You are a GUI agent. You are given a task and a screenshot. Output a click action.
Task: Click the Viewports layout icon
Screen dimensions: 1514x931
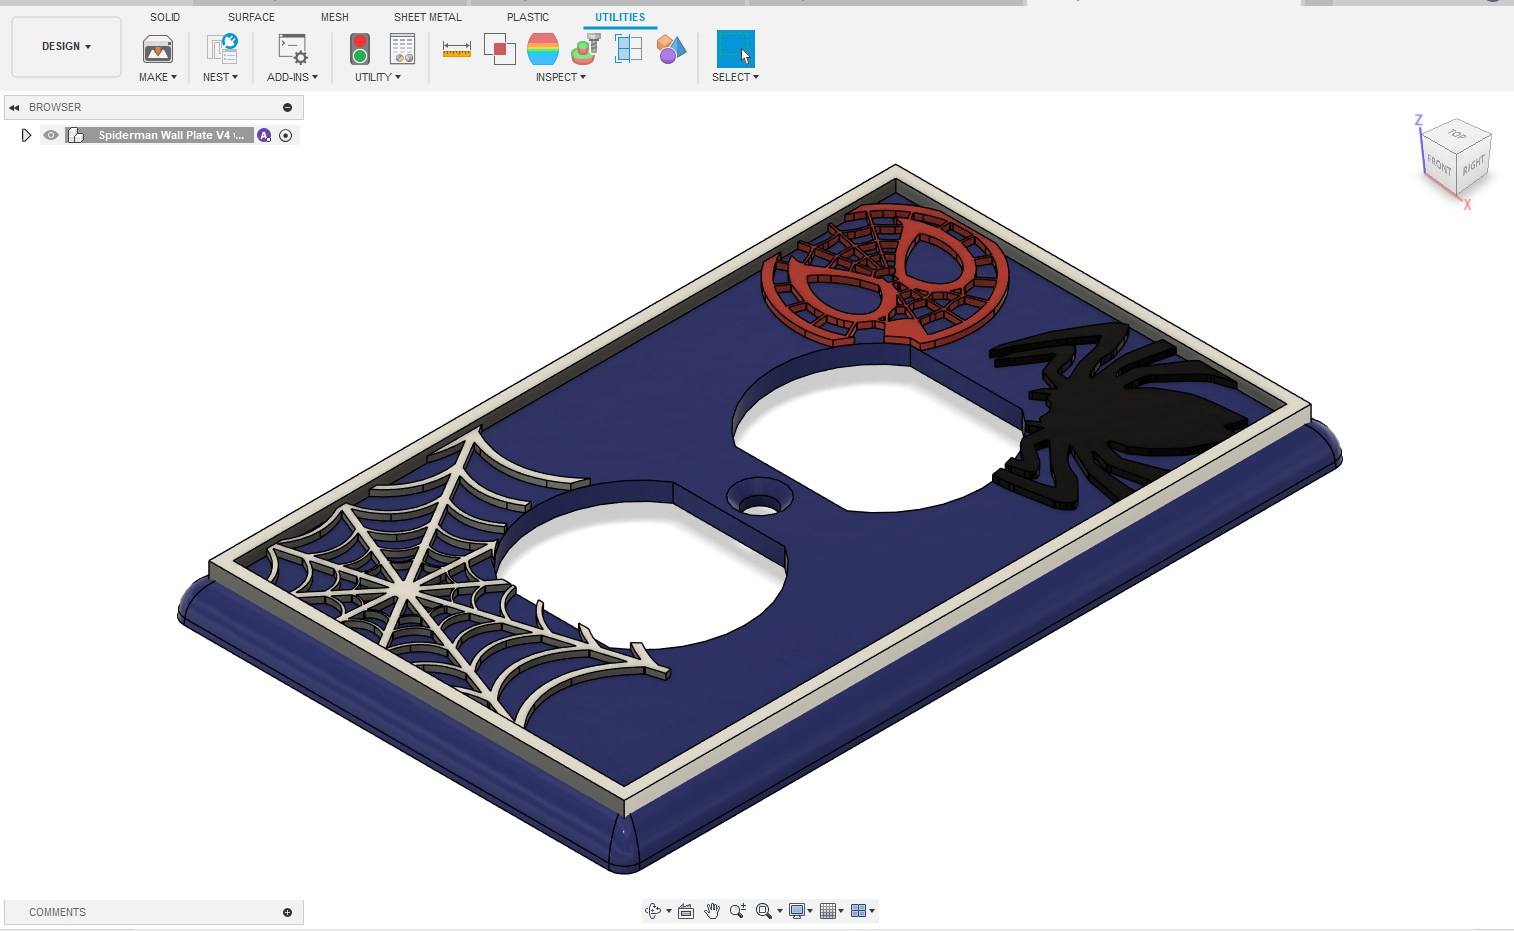click(x=858, y=911)
